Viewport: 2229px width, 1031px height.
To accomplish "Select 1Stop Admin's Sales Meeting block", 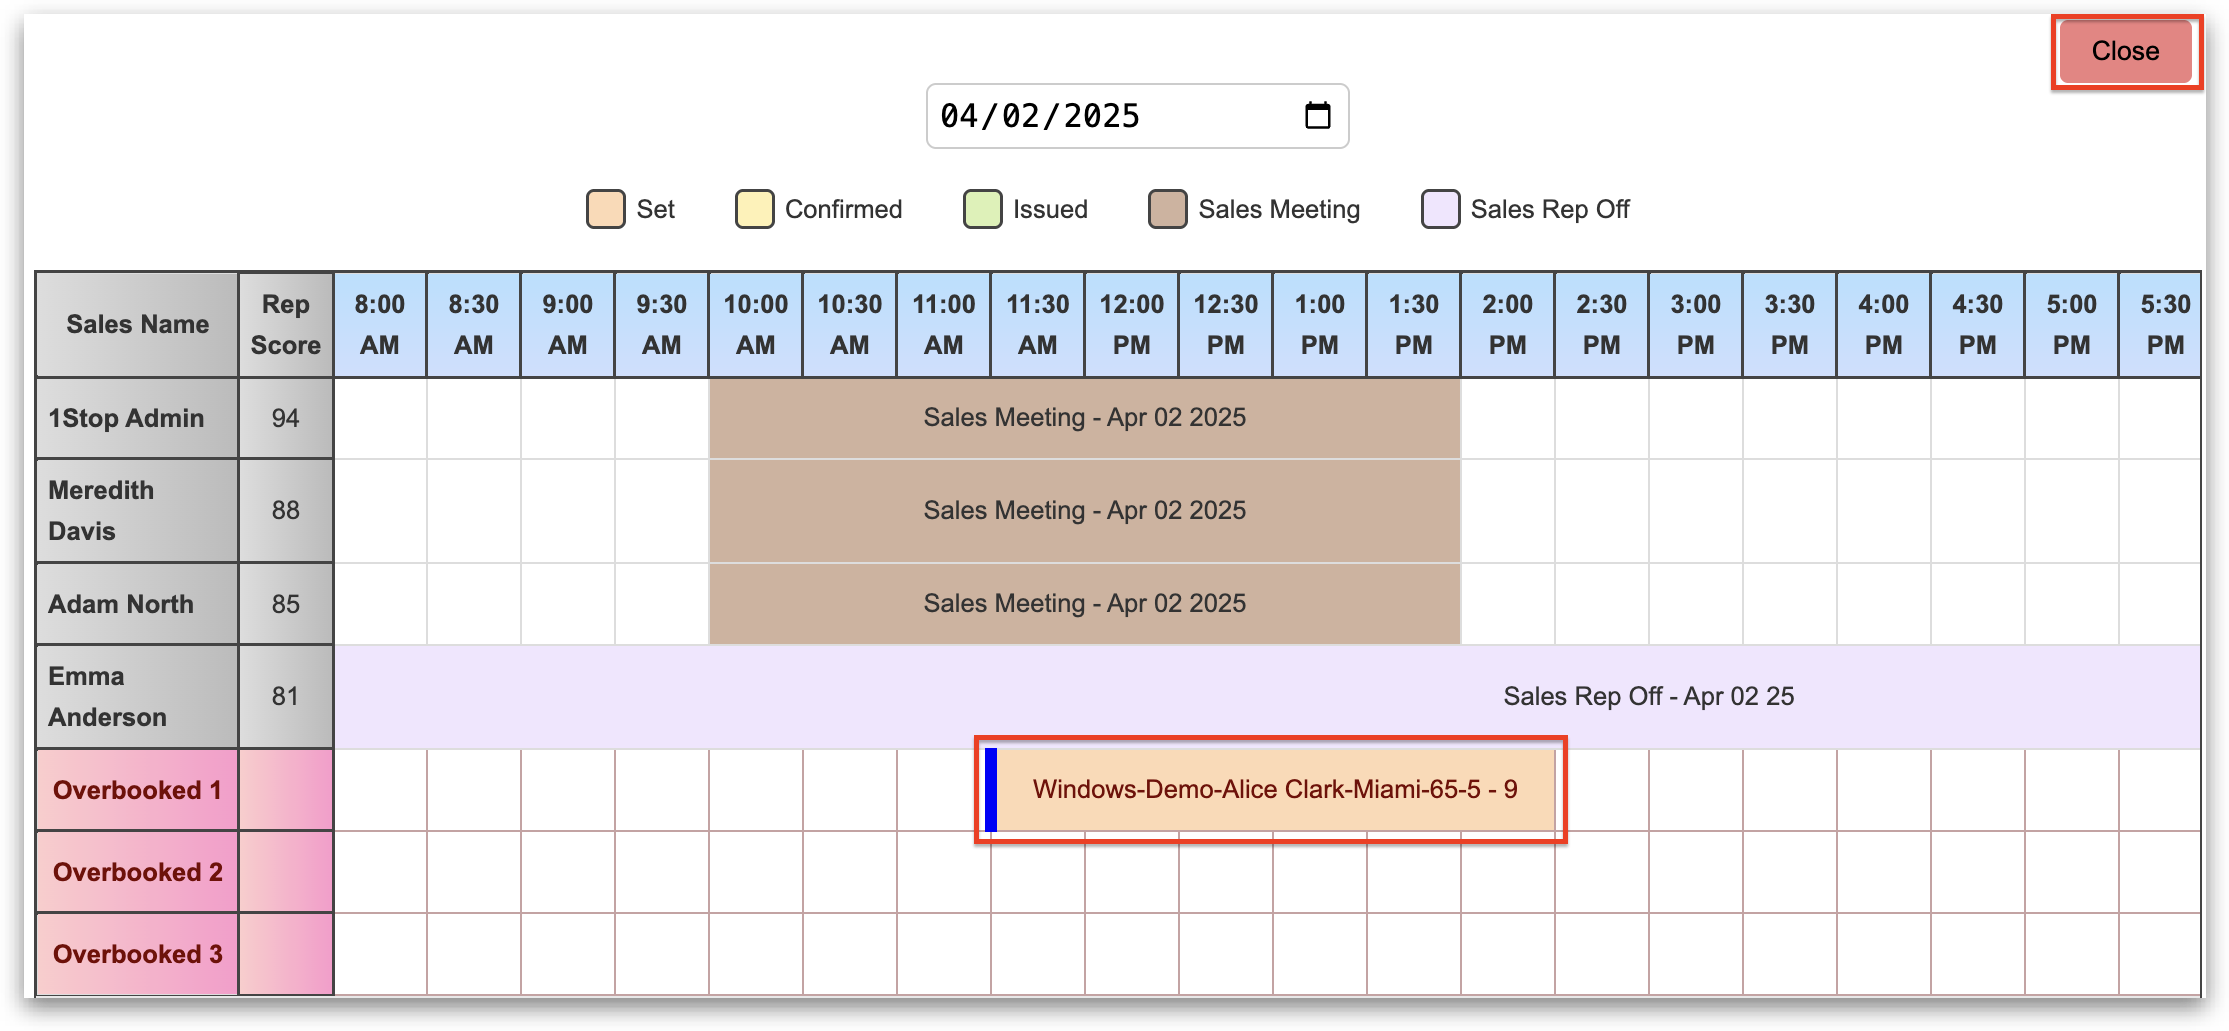I will click(1084, 417).
